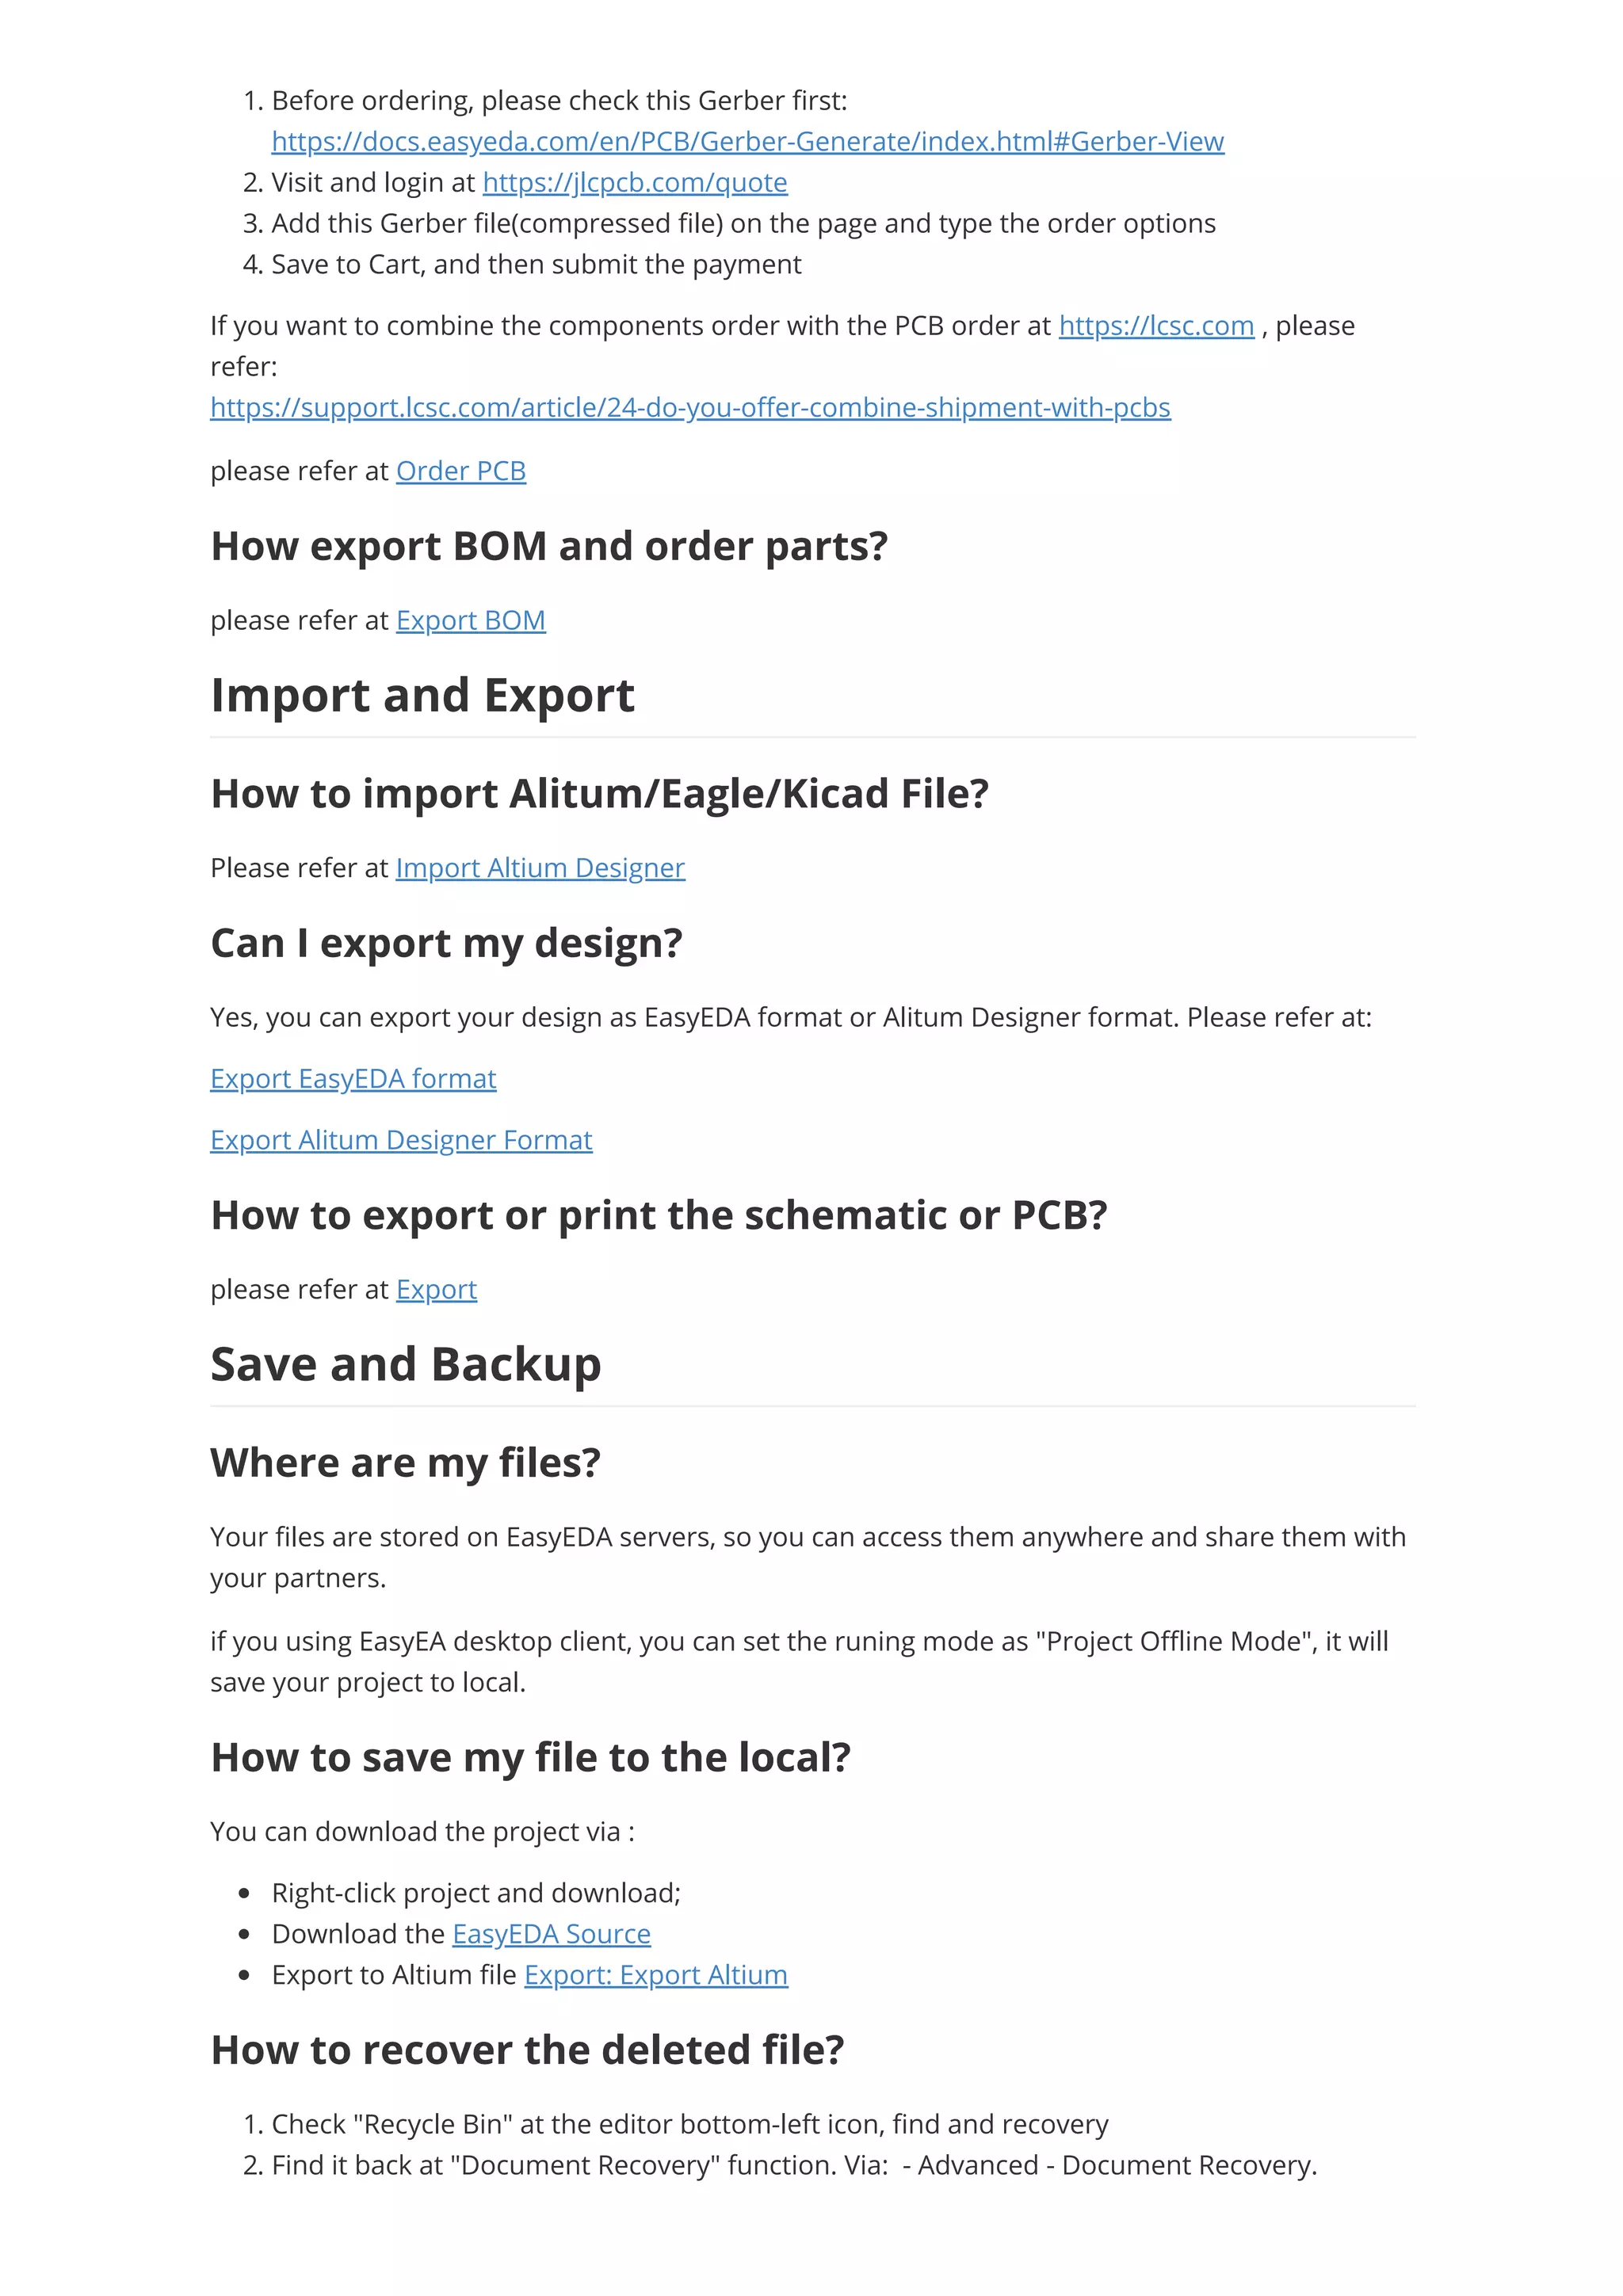The image size is (1623, 2296).
Task: Click the Export EasyEDA format link
Action: [353, 1079]
